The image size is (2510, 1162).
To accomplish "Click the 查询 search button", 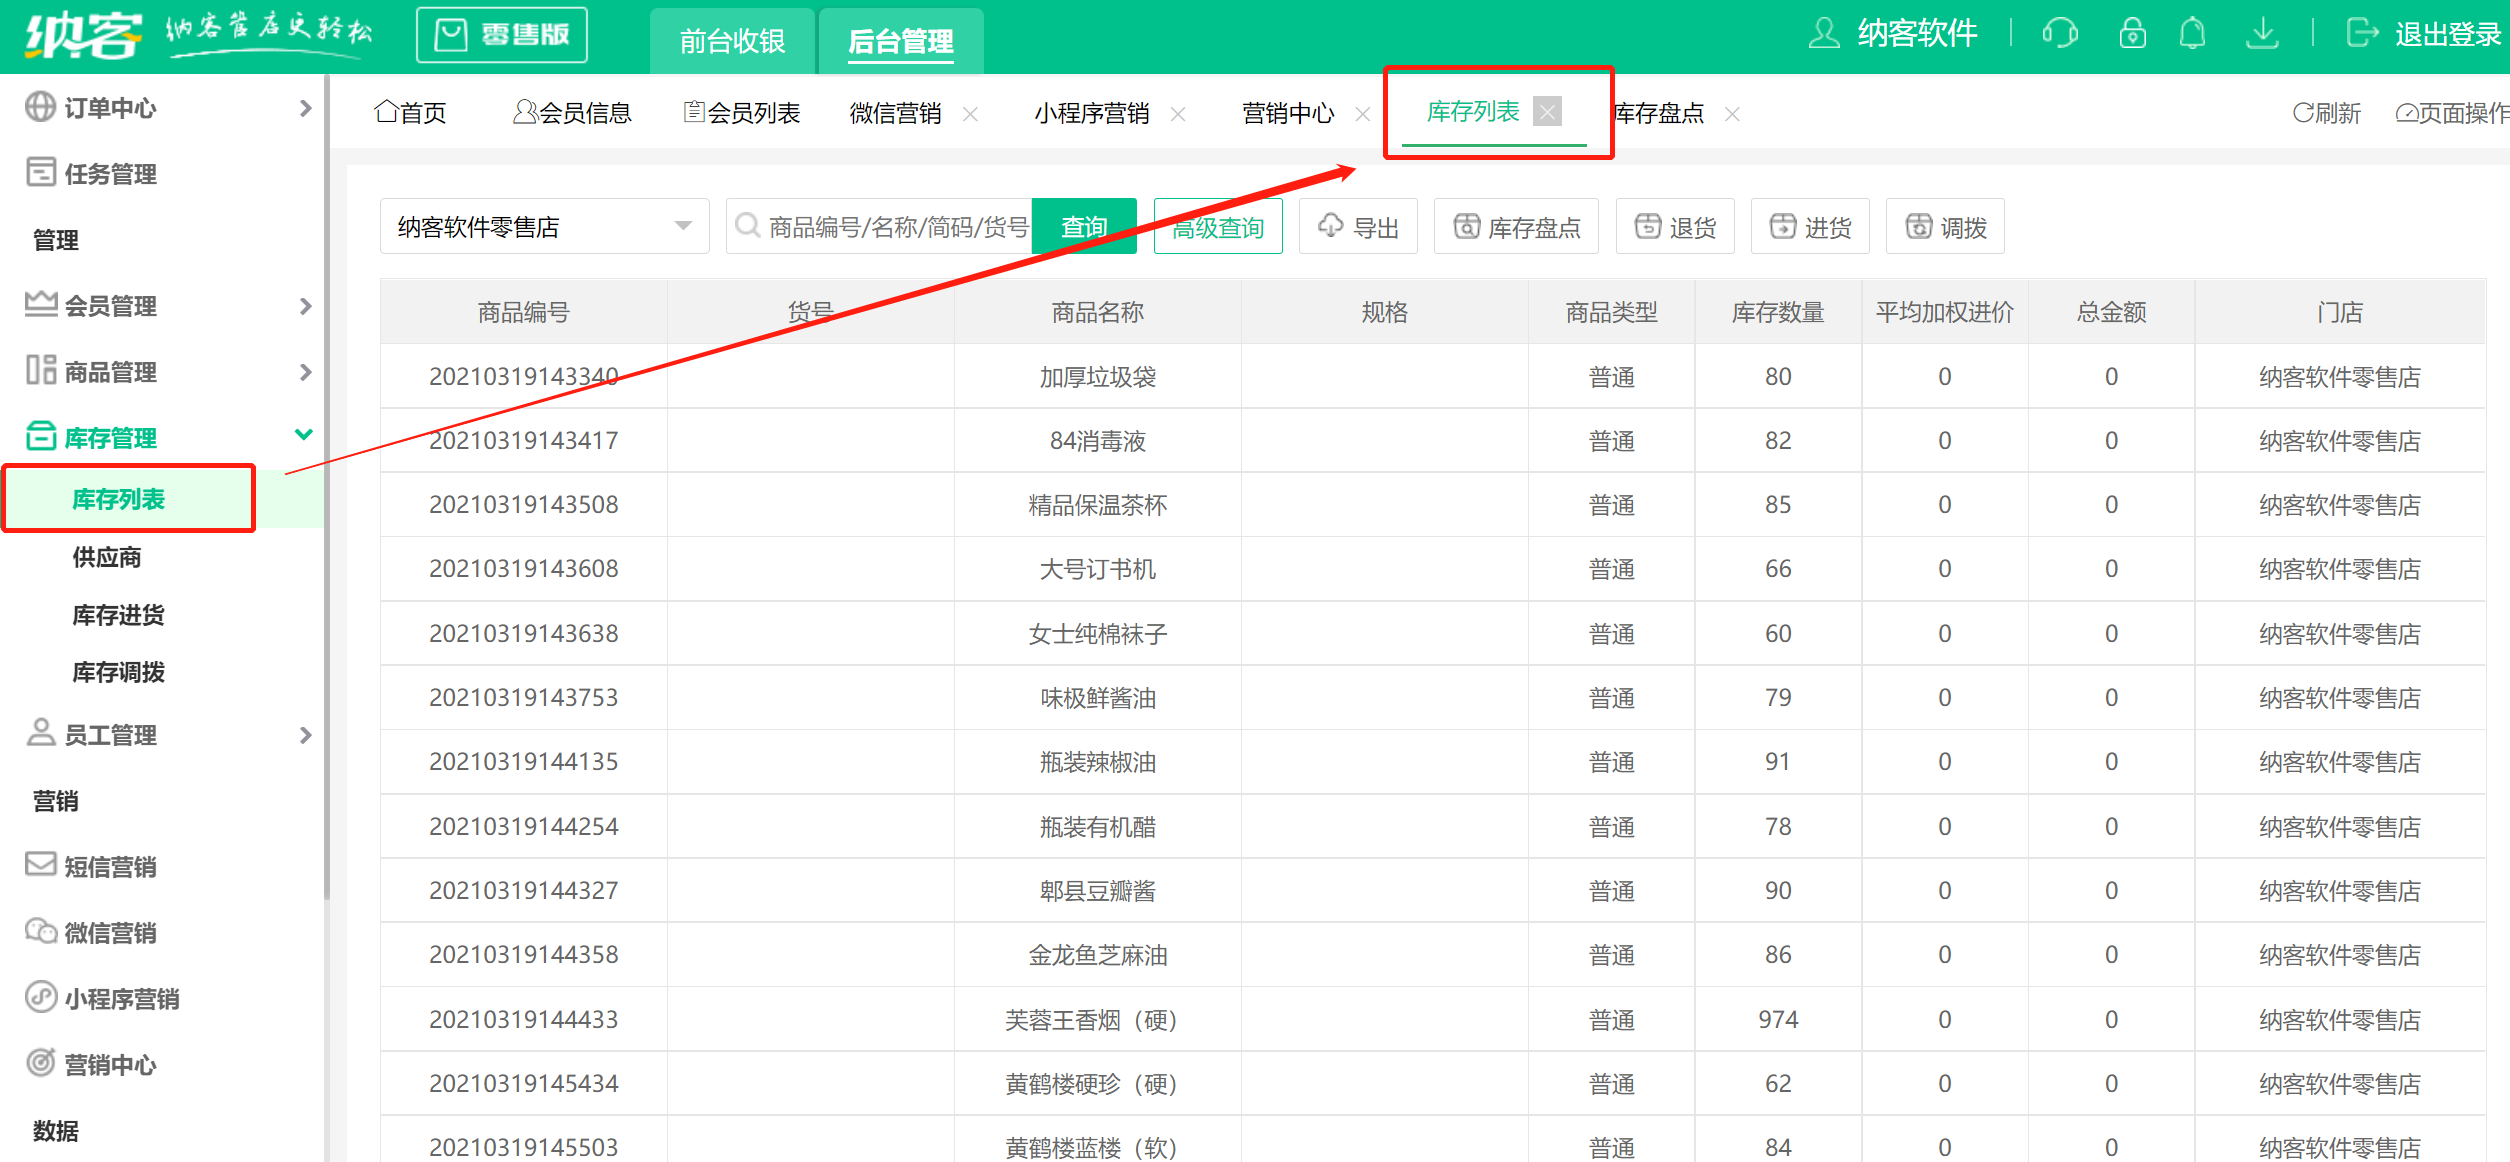I will click(x=1084, y=226).
